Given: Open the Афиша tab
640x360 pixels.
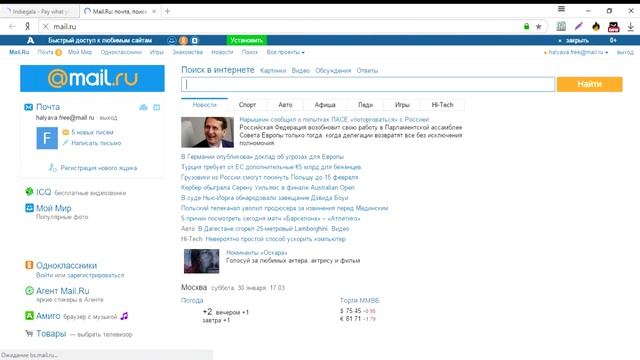Looking at the screenshot, I should (325, 105).
